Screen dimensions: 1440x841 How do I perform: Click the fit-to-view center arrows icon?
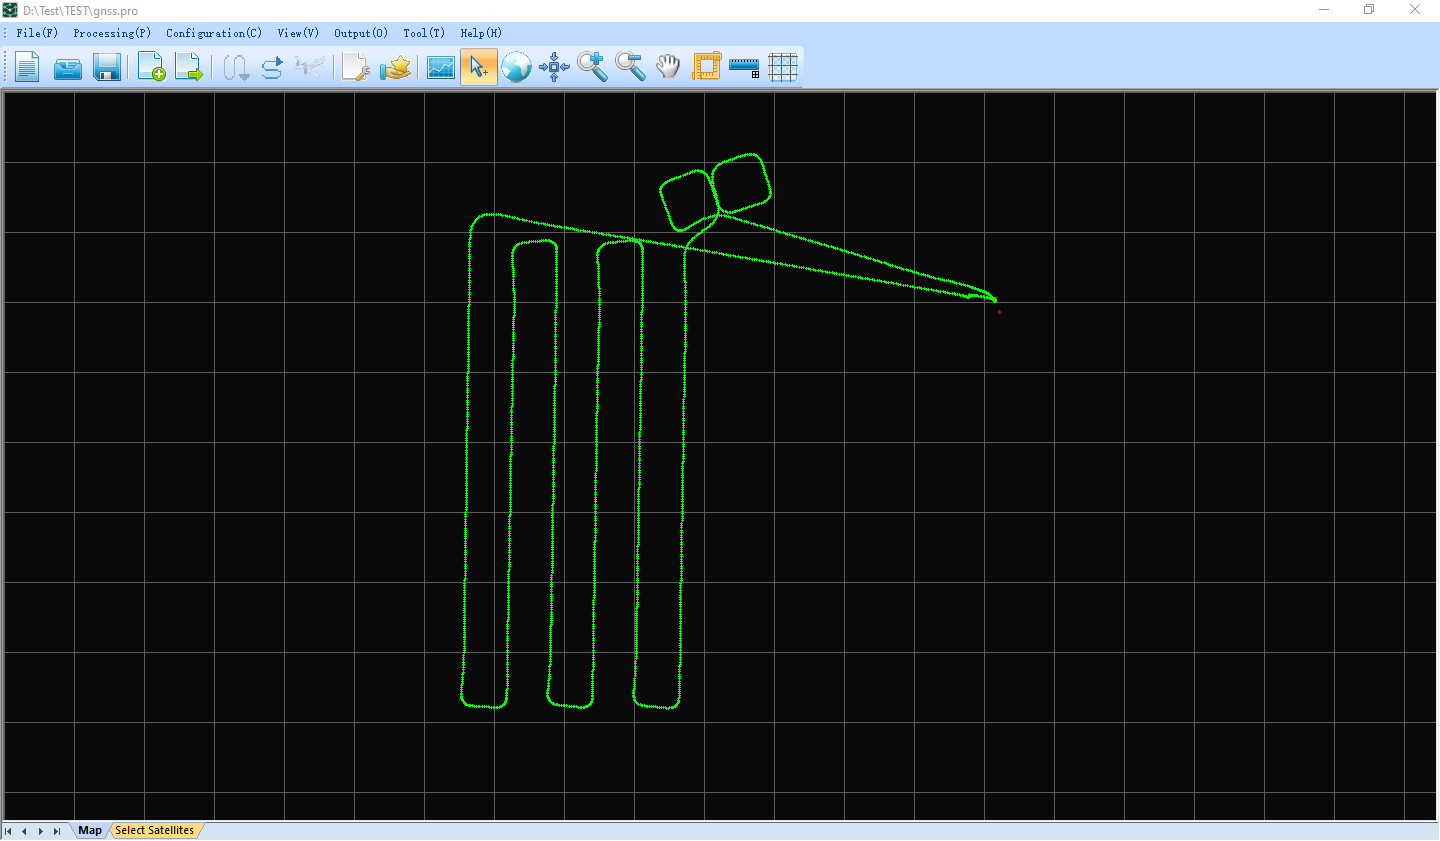pos(554,67)
